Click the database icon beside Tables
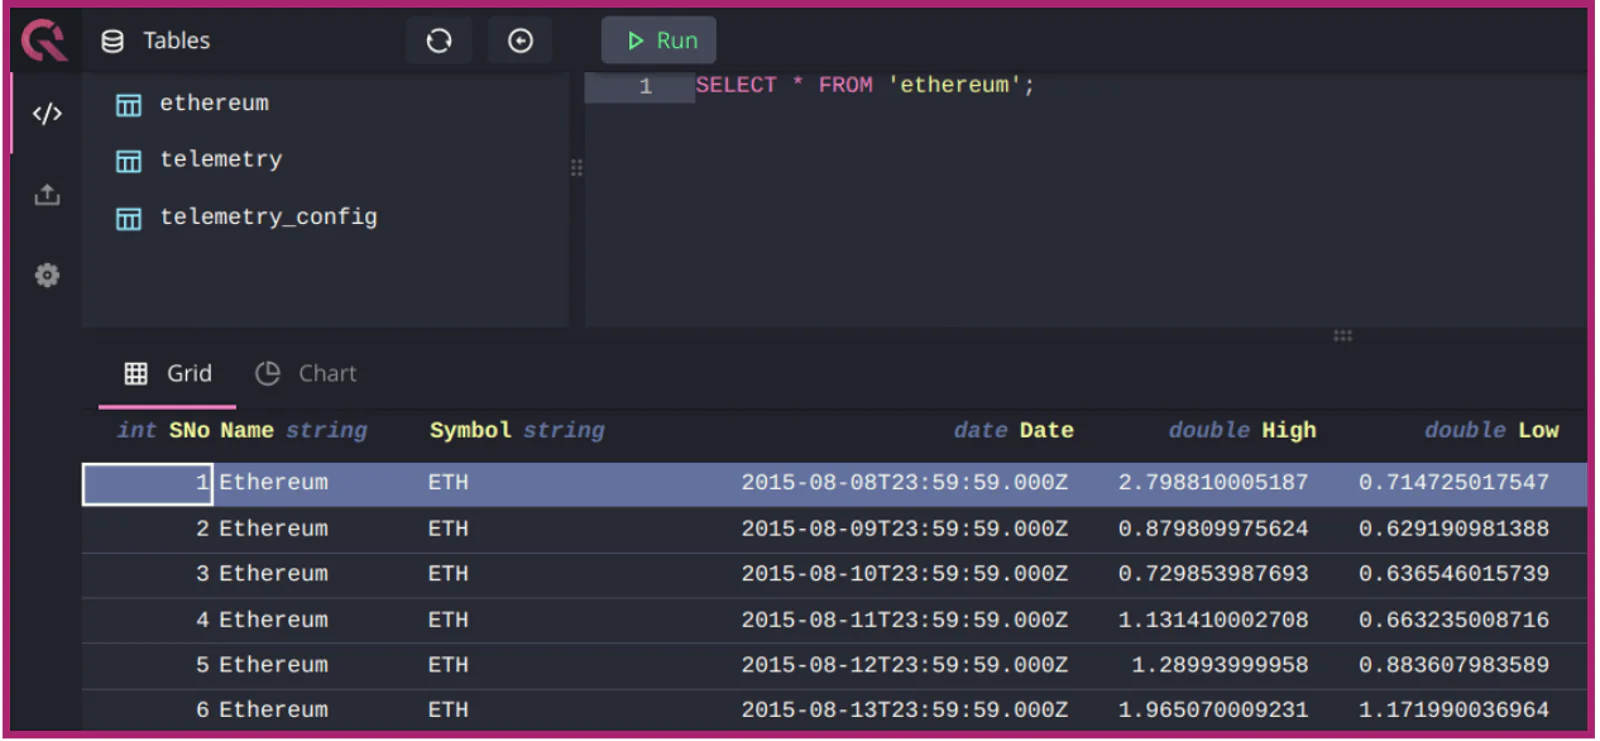 pos(113,41)
